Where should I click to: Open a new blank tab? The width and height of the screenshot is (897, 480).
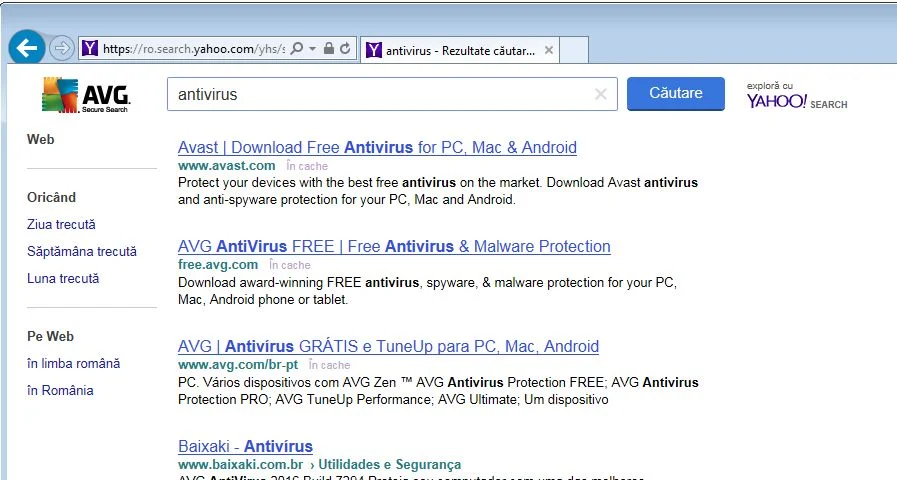[x=574, y=50]
